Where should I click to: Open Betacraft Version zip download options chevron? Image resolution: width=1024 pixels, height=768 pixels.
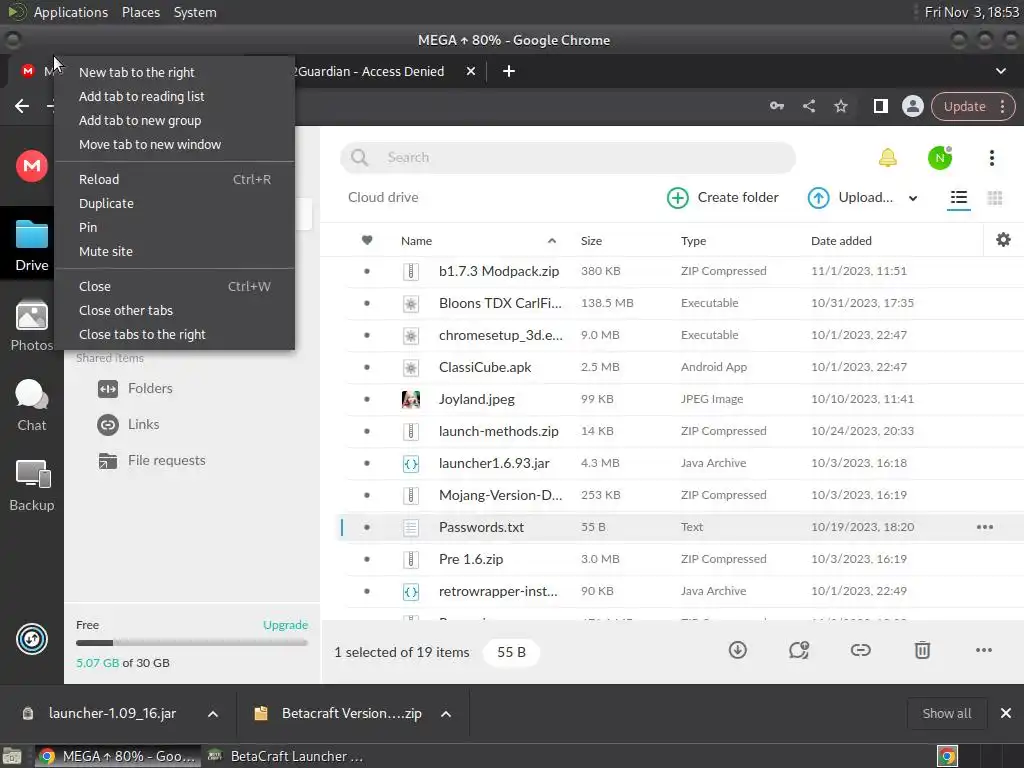pos(446,714)
